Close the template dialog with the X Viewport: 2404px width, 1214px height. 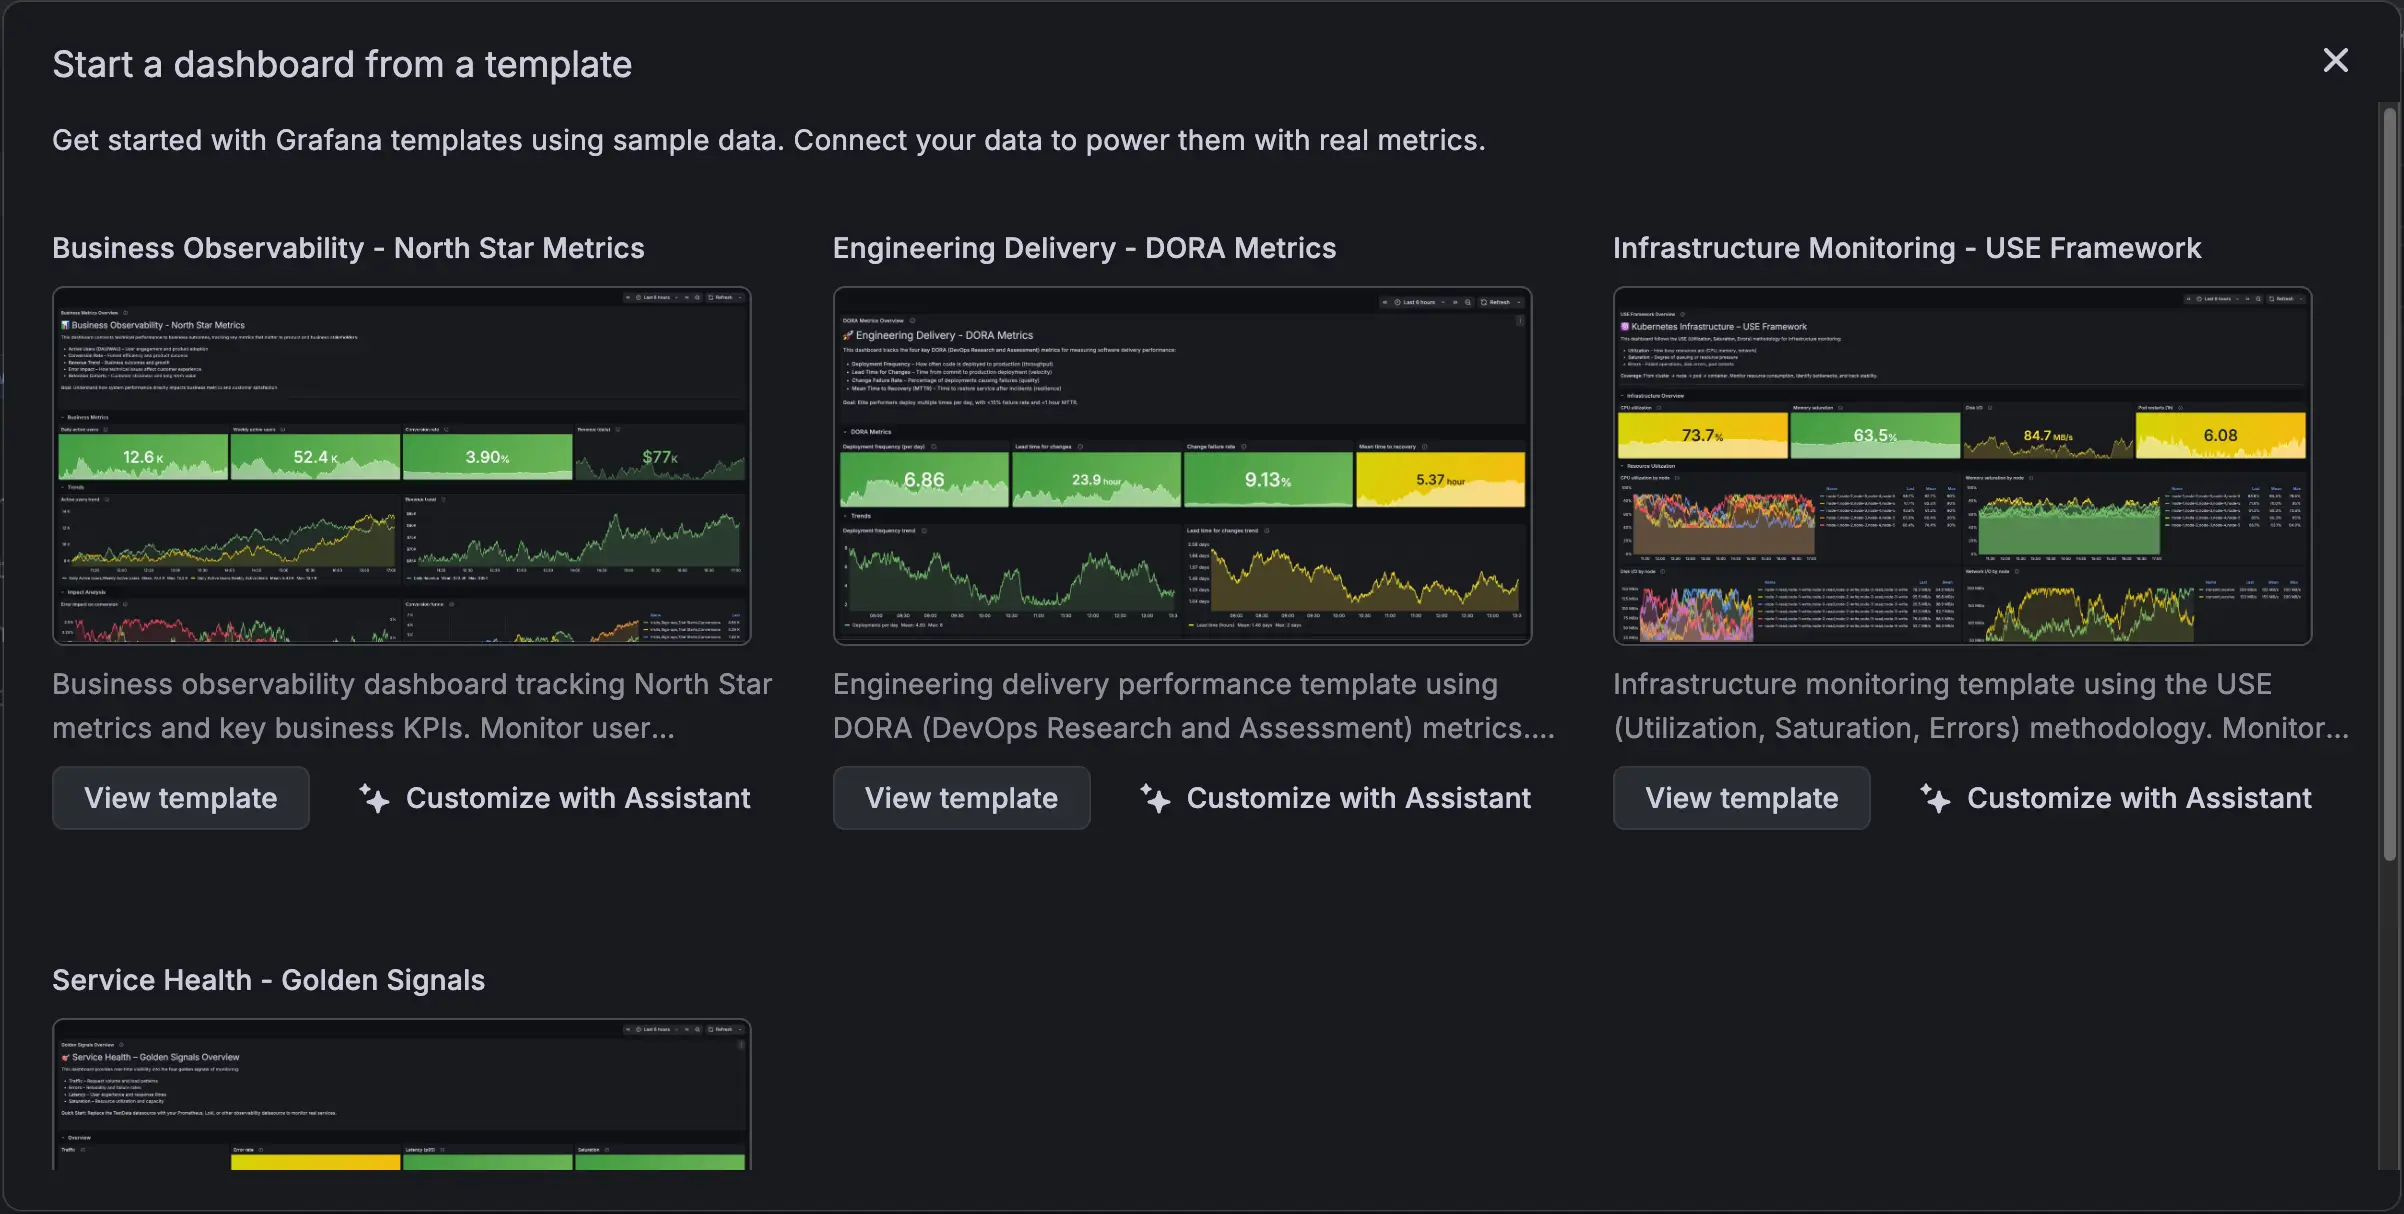coord(2335,61)
